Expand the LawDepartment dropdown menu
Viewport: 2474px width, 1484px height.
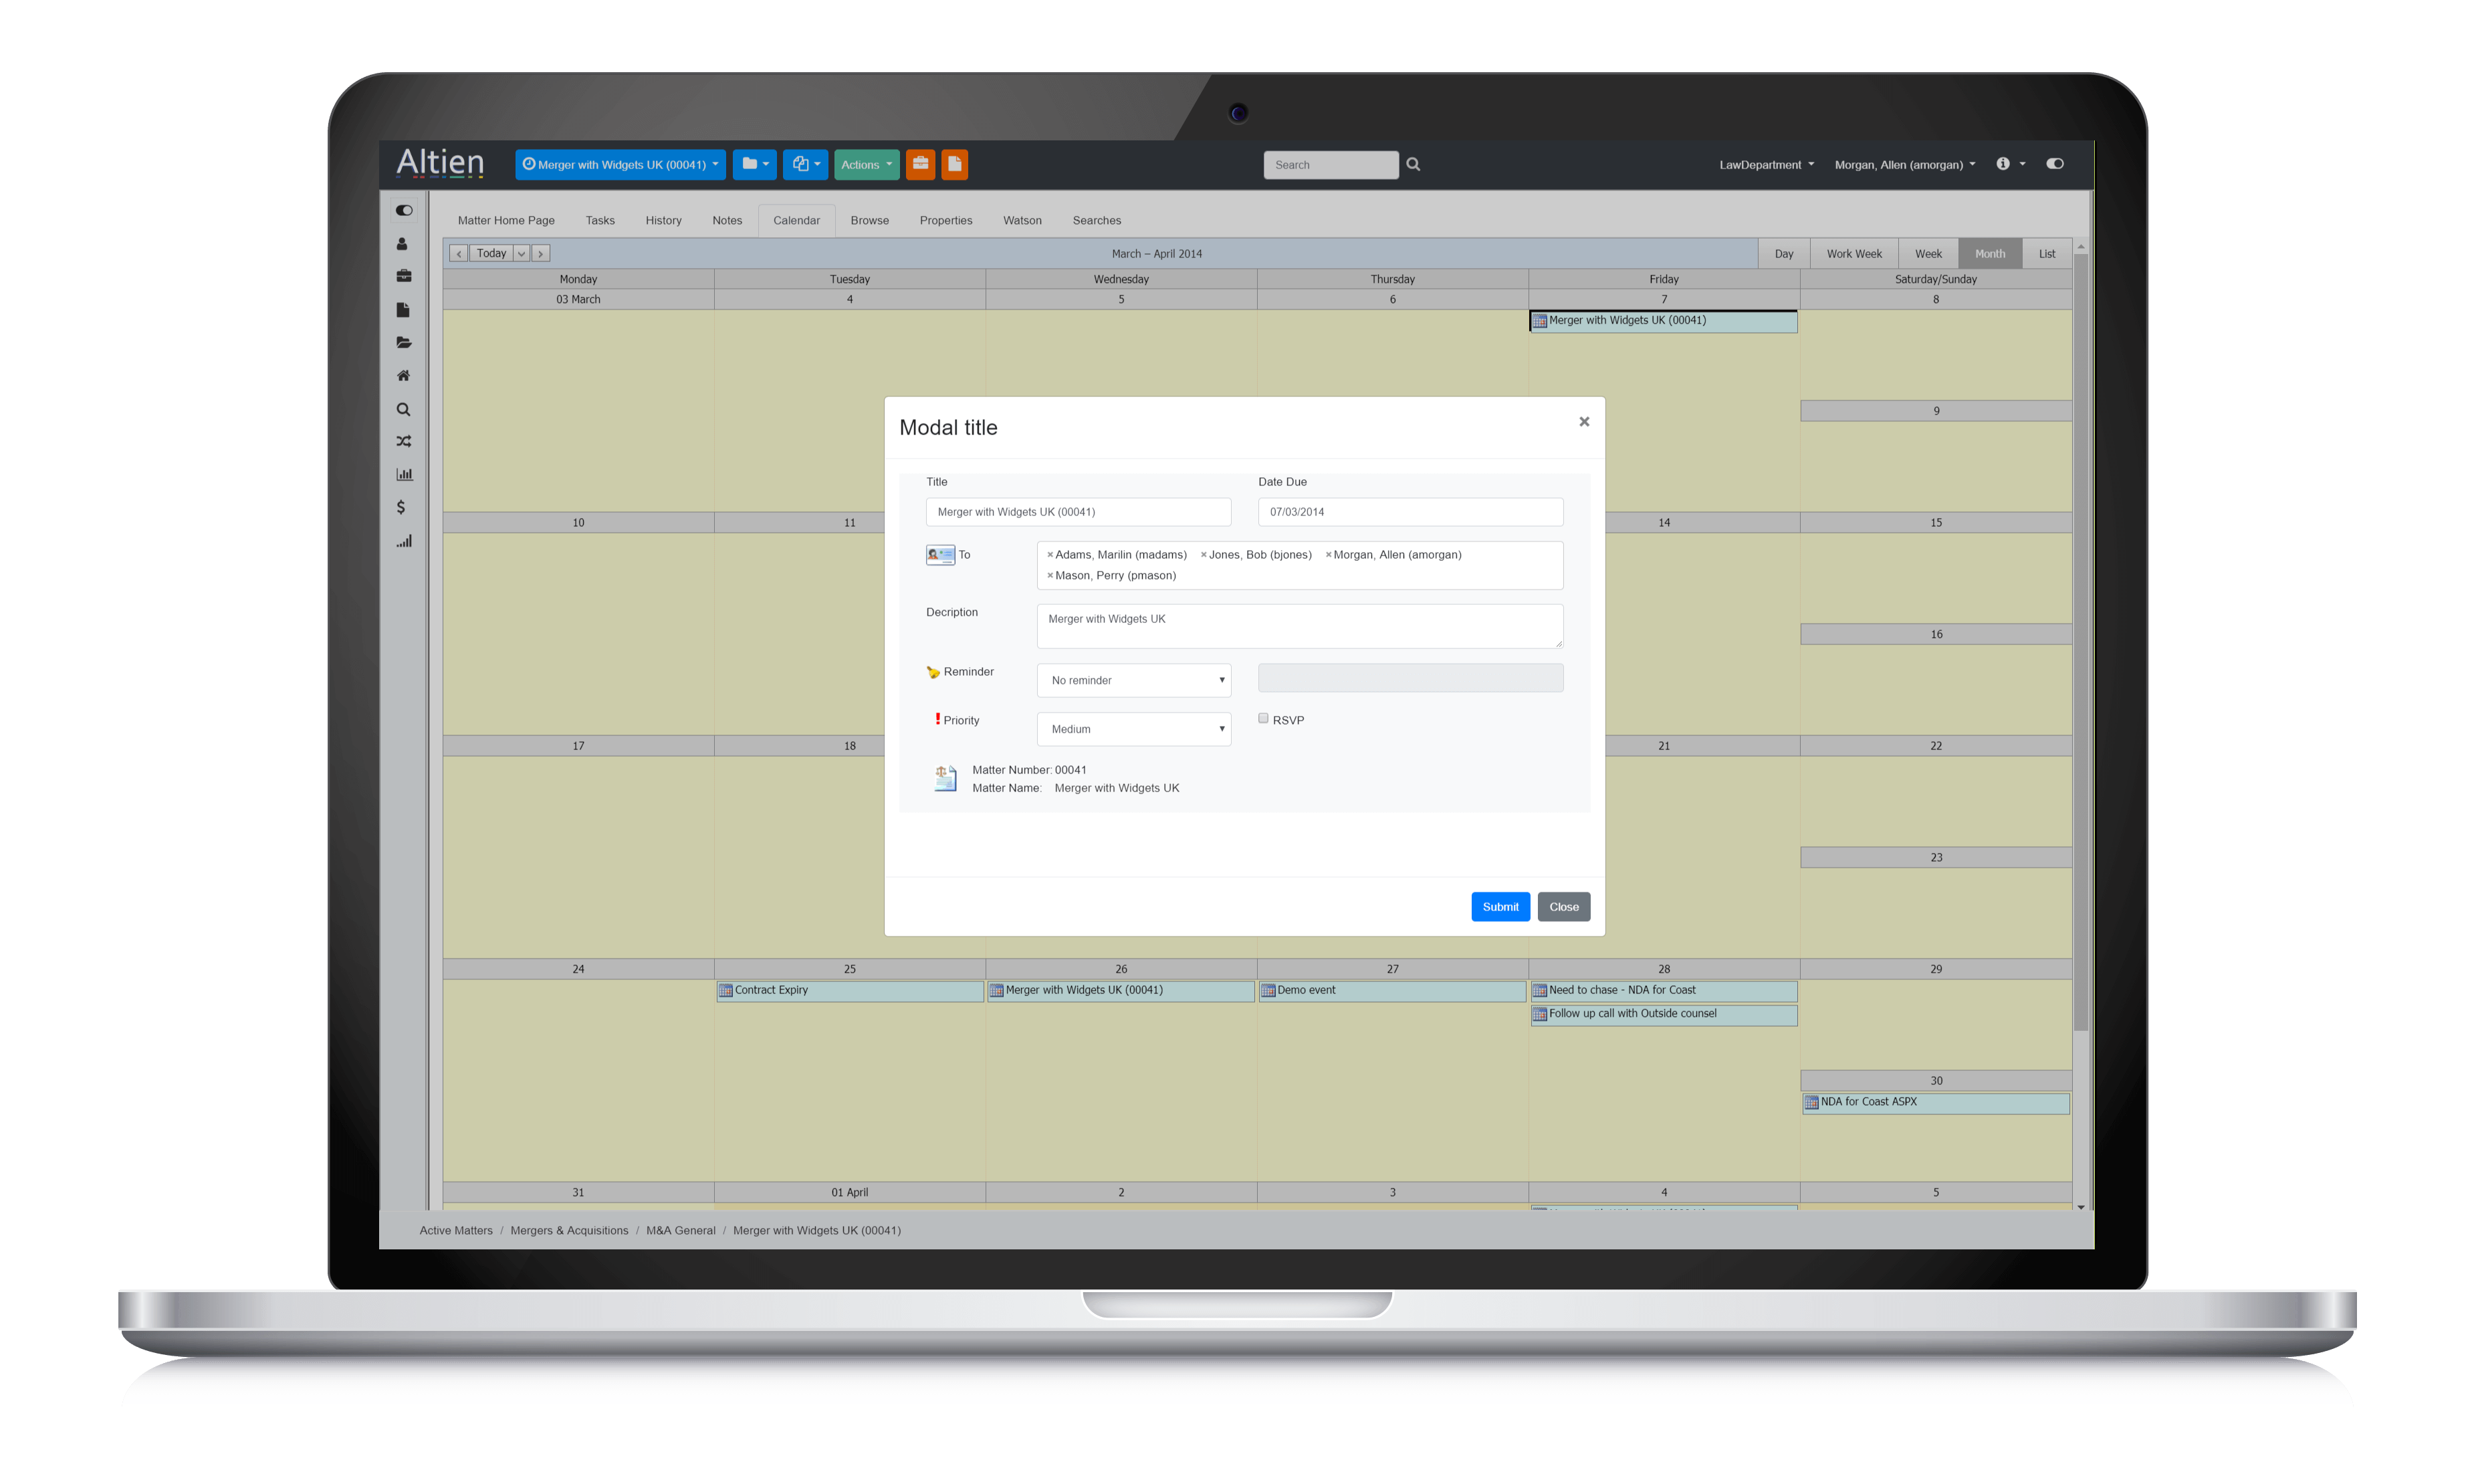coord(1765,165)
